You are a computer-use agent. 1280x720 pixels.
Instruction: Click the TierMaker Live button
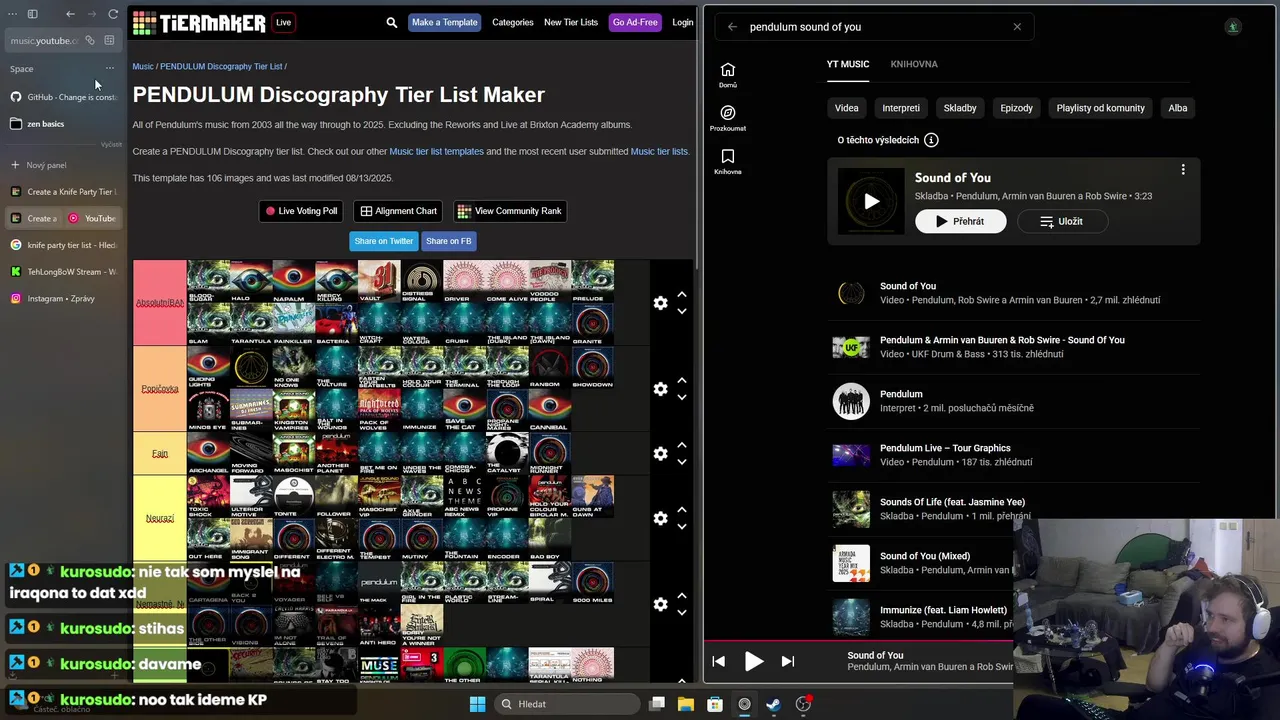click(x=284, y=22)
